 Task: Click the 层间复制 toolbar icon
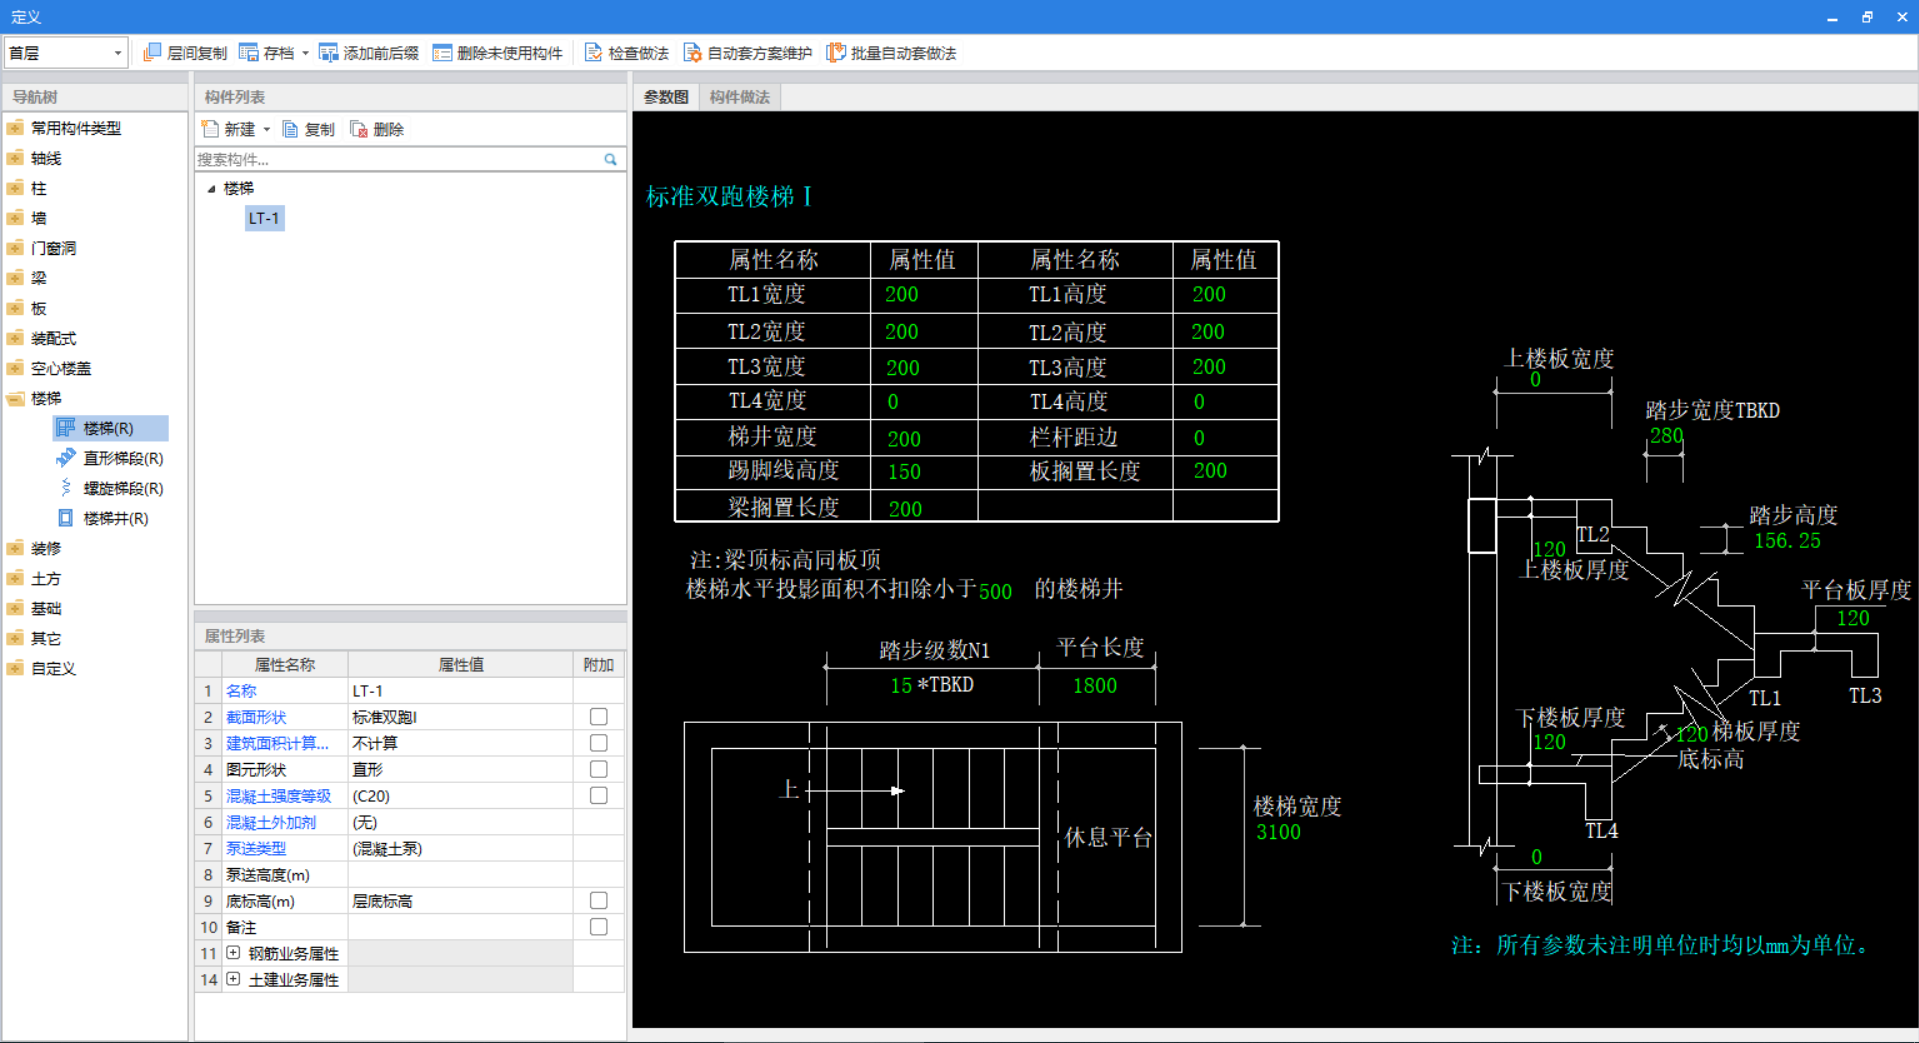coord(152,52)
